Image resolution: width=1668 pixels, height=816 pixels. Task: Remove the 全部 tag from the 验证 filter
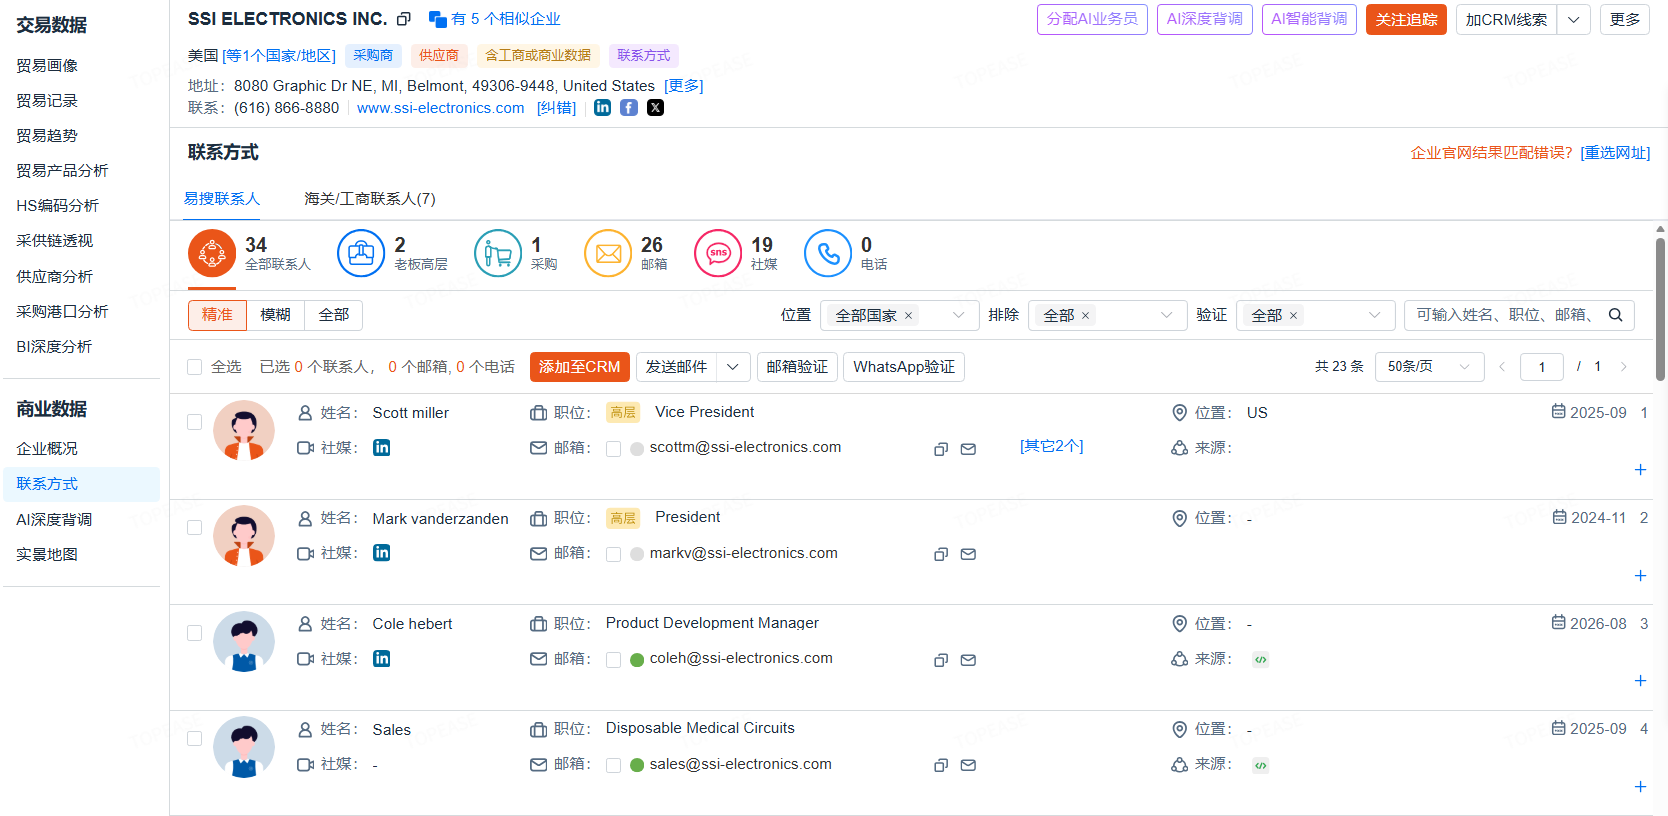(1293, 316)
